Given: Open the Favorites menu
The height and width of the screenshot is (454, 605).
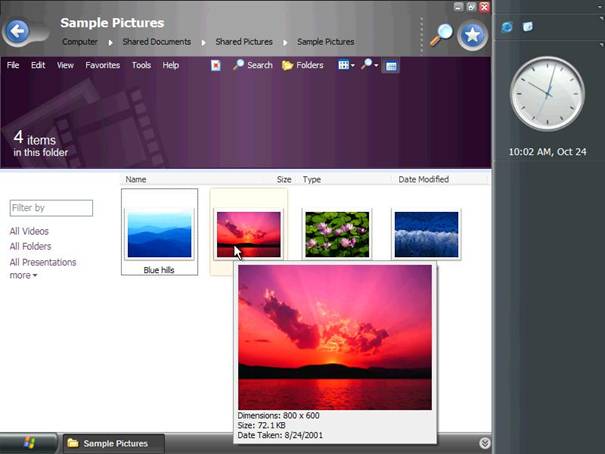Looking at the screenshot, I should 102,65.
